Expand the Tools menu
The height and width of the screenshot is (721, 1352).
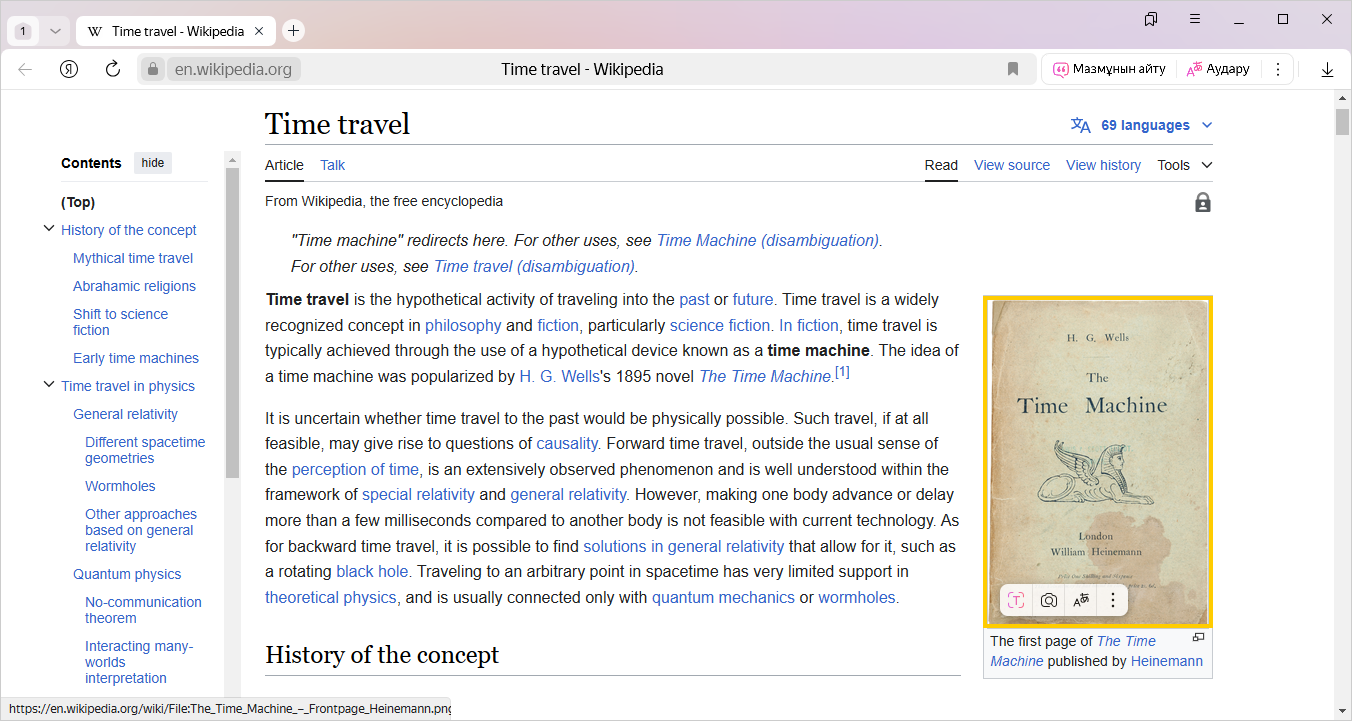pos(1184,165)
